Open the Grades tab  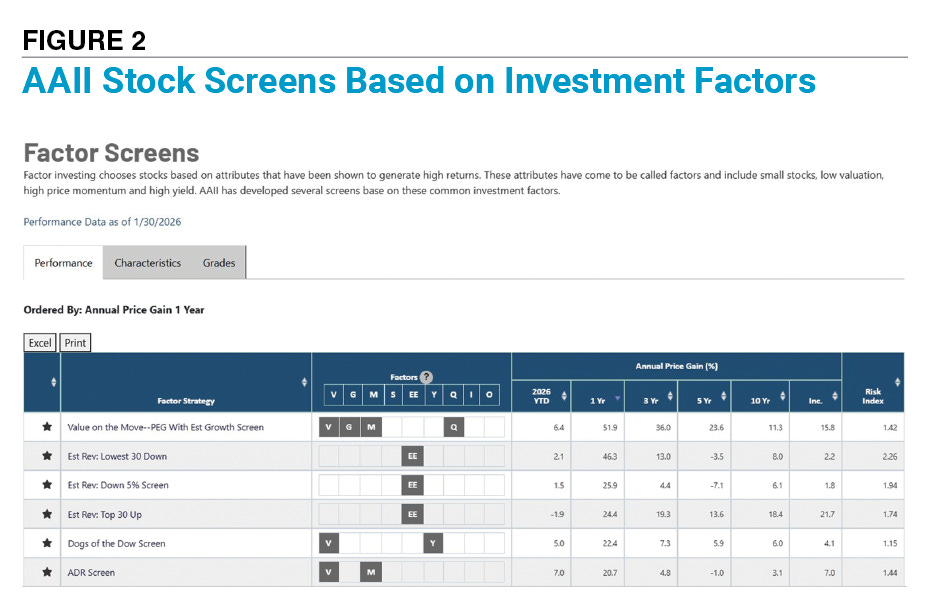coord(218,263)
